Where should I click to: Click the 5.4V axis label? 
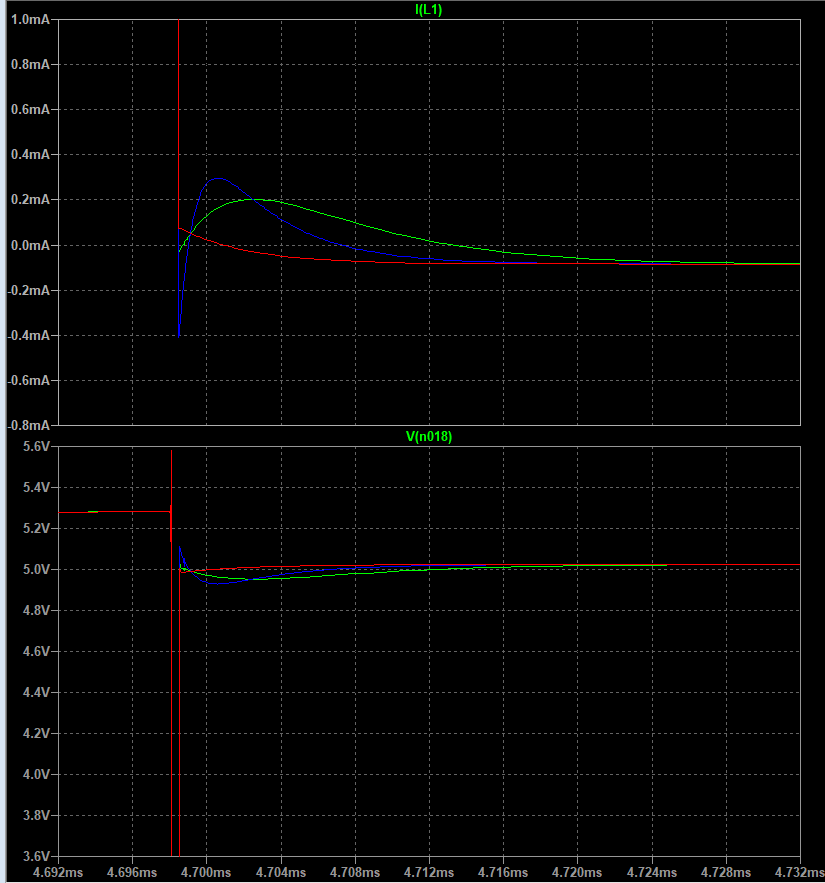click(36, 487)
